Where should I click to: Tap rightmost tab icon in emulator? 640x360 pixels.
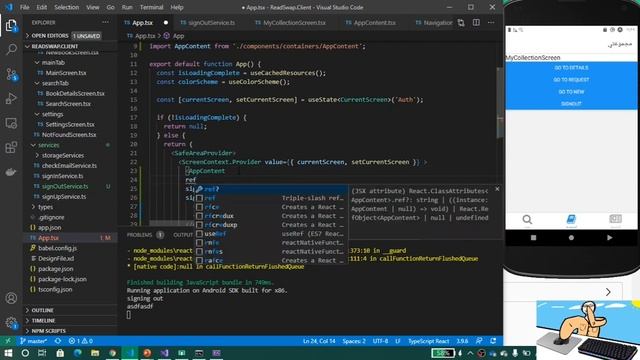pos(615,220)
